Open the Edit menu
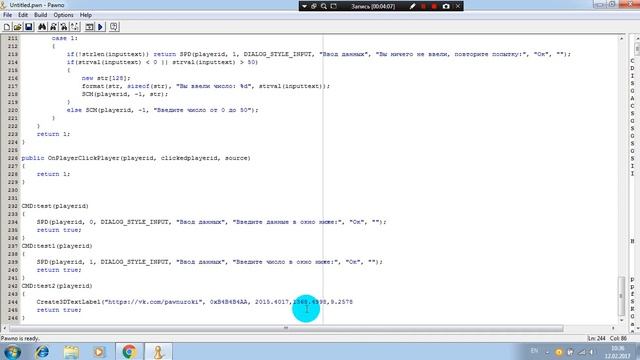Viewport: 640px width, 360px height. pyautogui.click(x=23, y=15)
